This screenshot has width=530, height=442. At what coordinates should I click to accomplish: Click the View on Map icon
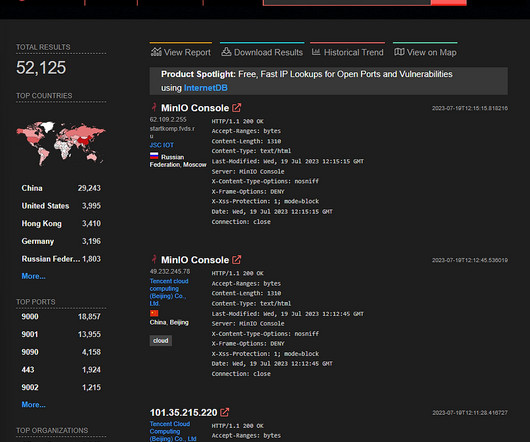click(x=399, y=52)
